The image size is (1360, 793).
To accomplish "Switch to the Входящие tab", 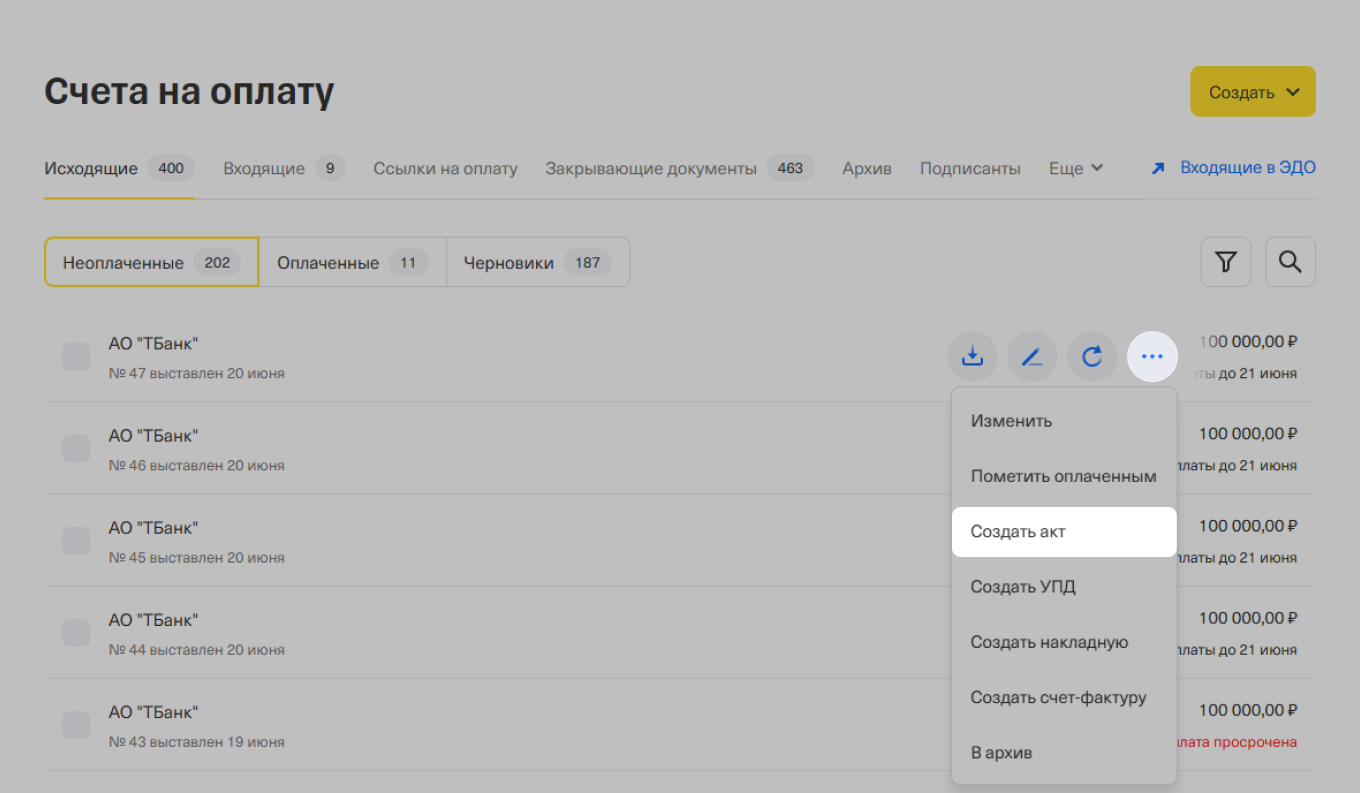I will pos(264,168).
